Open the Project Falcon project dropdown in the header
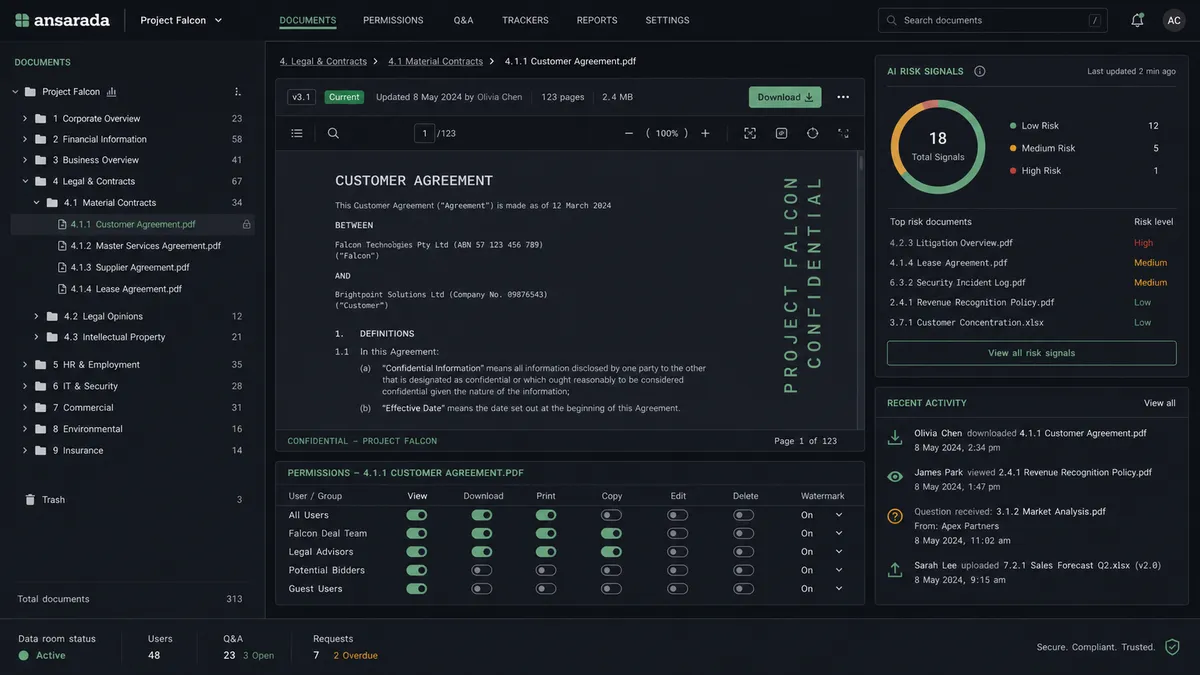This screenshot has height=675, width=1200. point(182,20)
